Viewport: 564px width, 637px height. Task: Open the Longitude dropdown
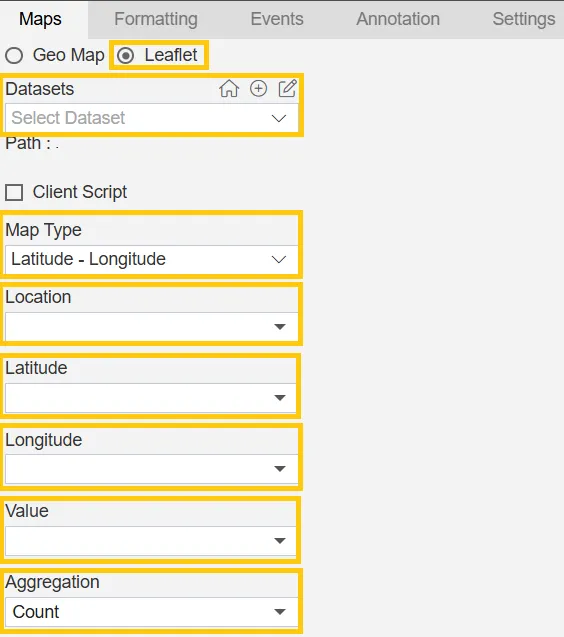(x=151, y=469)
